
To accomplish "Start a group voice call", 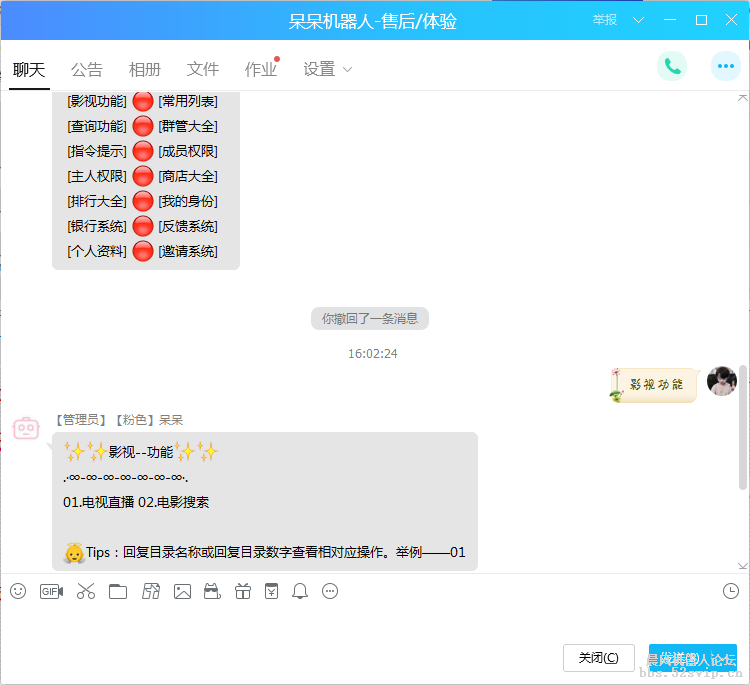I will [672, 66].
